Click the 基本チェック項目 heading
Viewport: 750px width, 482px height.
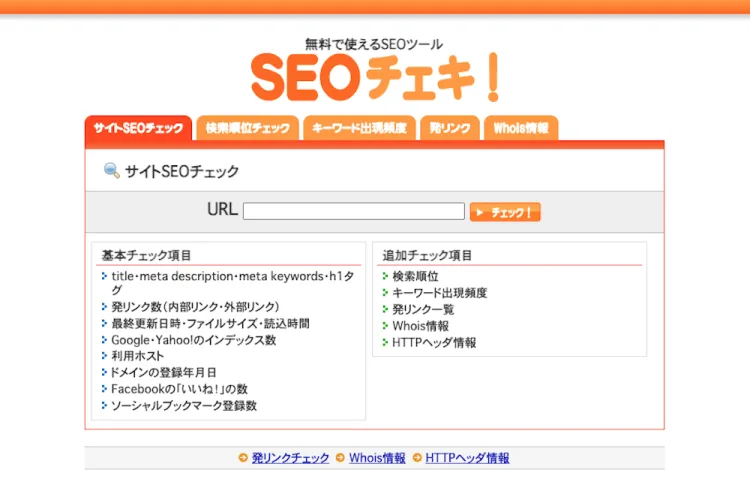pos(146,255)
